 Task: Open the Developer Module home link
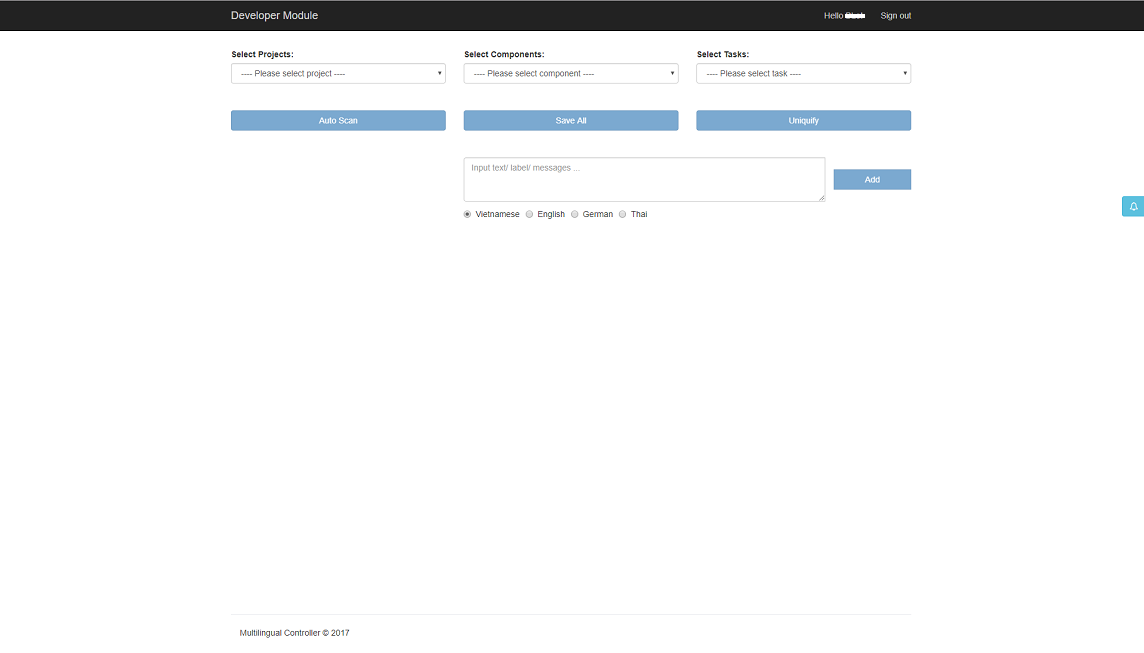tap(274, 15)
